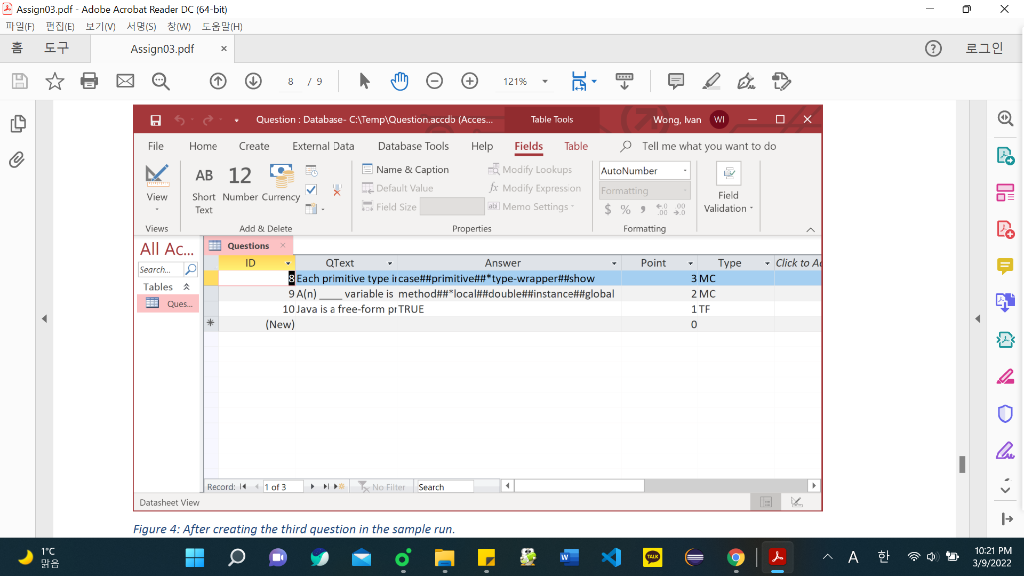Zoom in with the plus circle icon
The width and height of the screenshot is (1024, 576).
pos(470,81)
